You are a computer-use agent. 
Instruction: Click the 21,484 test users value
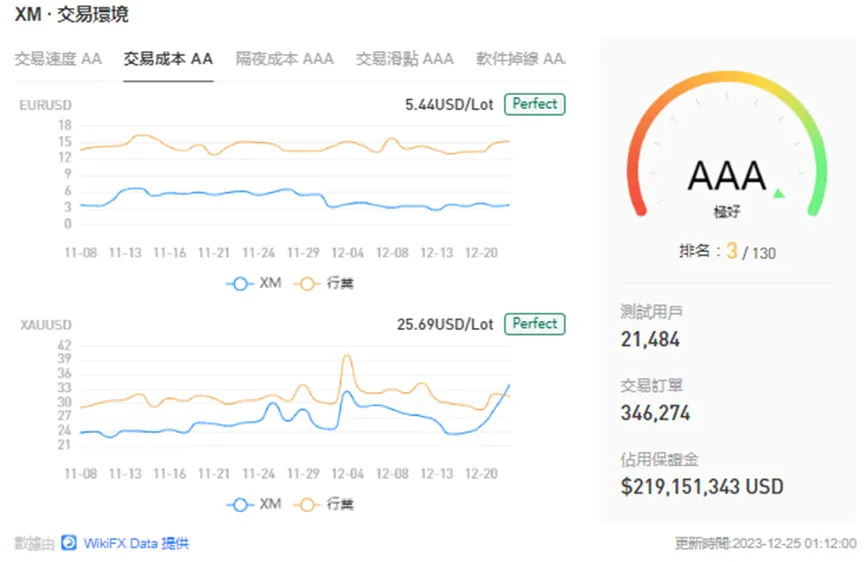click(x=650, y=339)
